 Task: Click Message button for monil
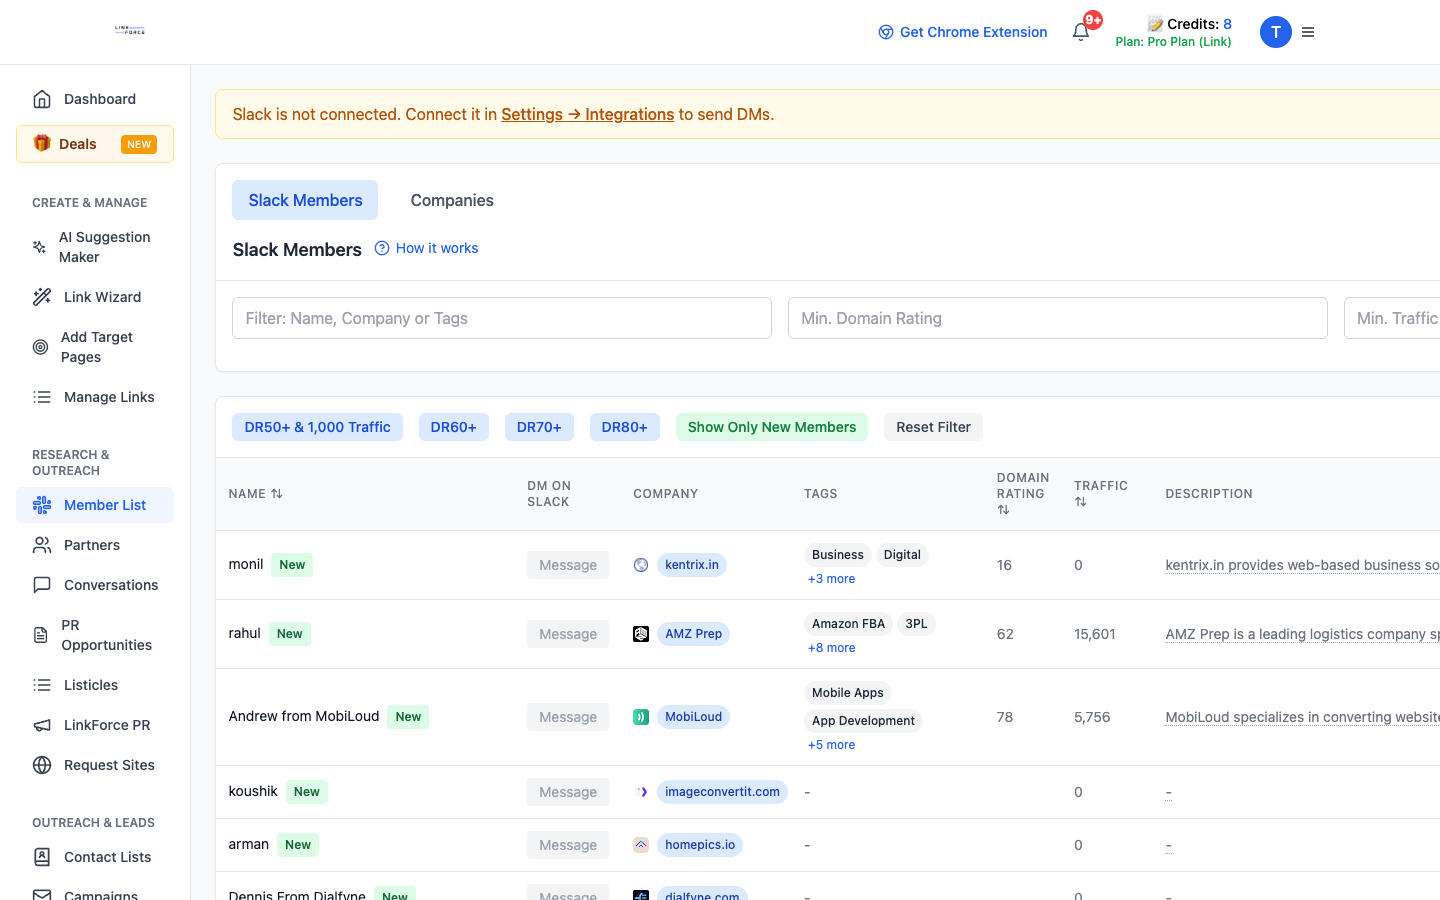[x=568, y=565]
